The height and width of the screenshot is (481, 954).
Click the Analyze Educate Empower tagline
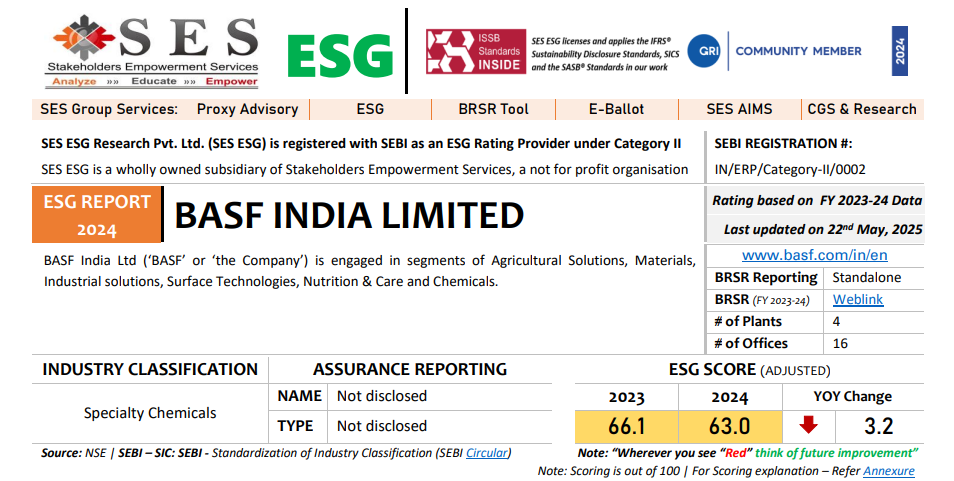click(x=155, y=81)
